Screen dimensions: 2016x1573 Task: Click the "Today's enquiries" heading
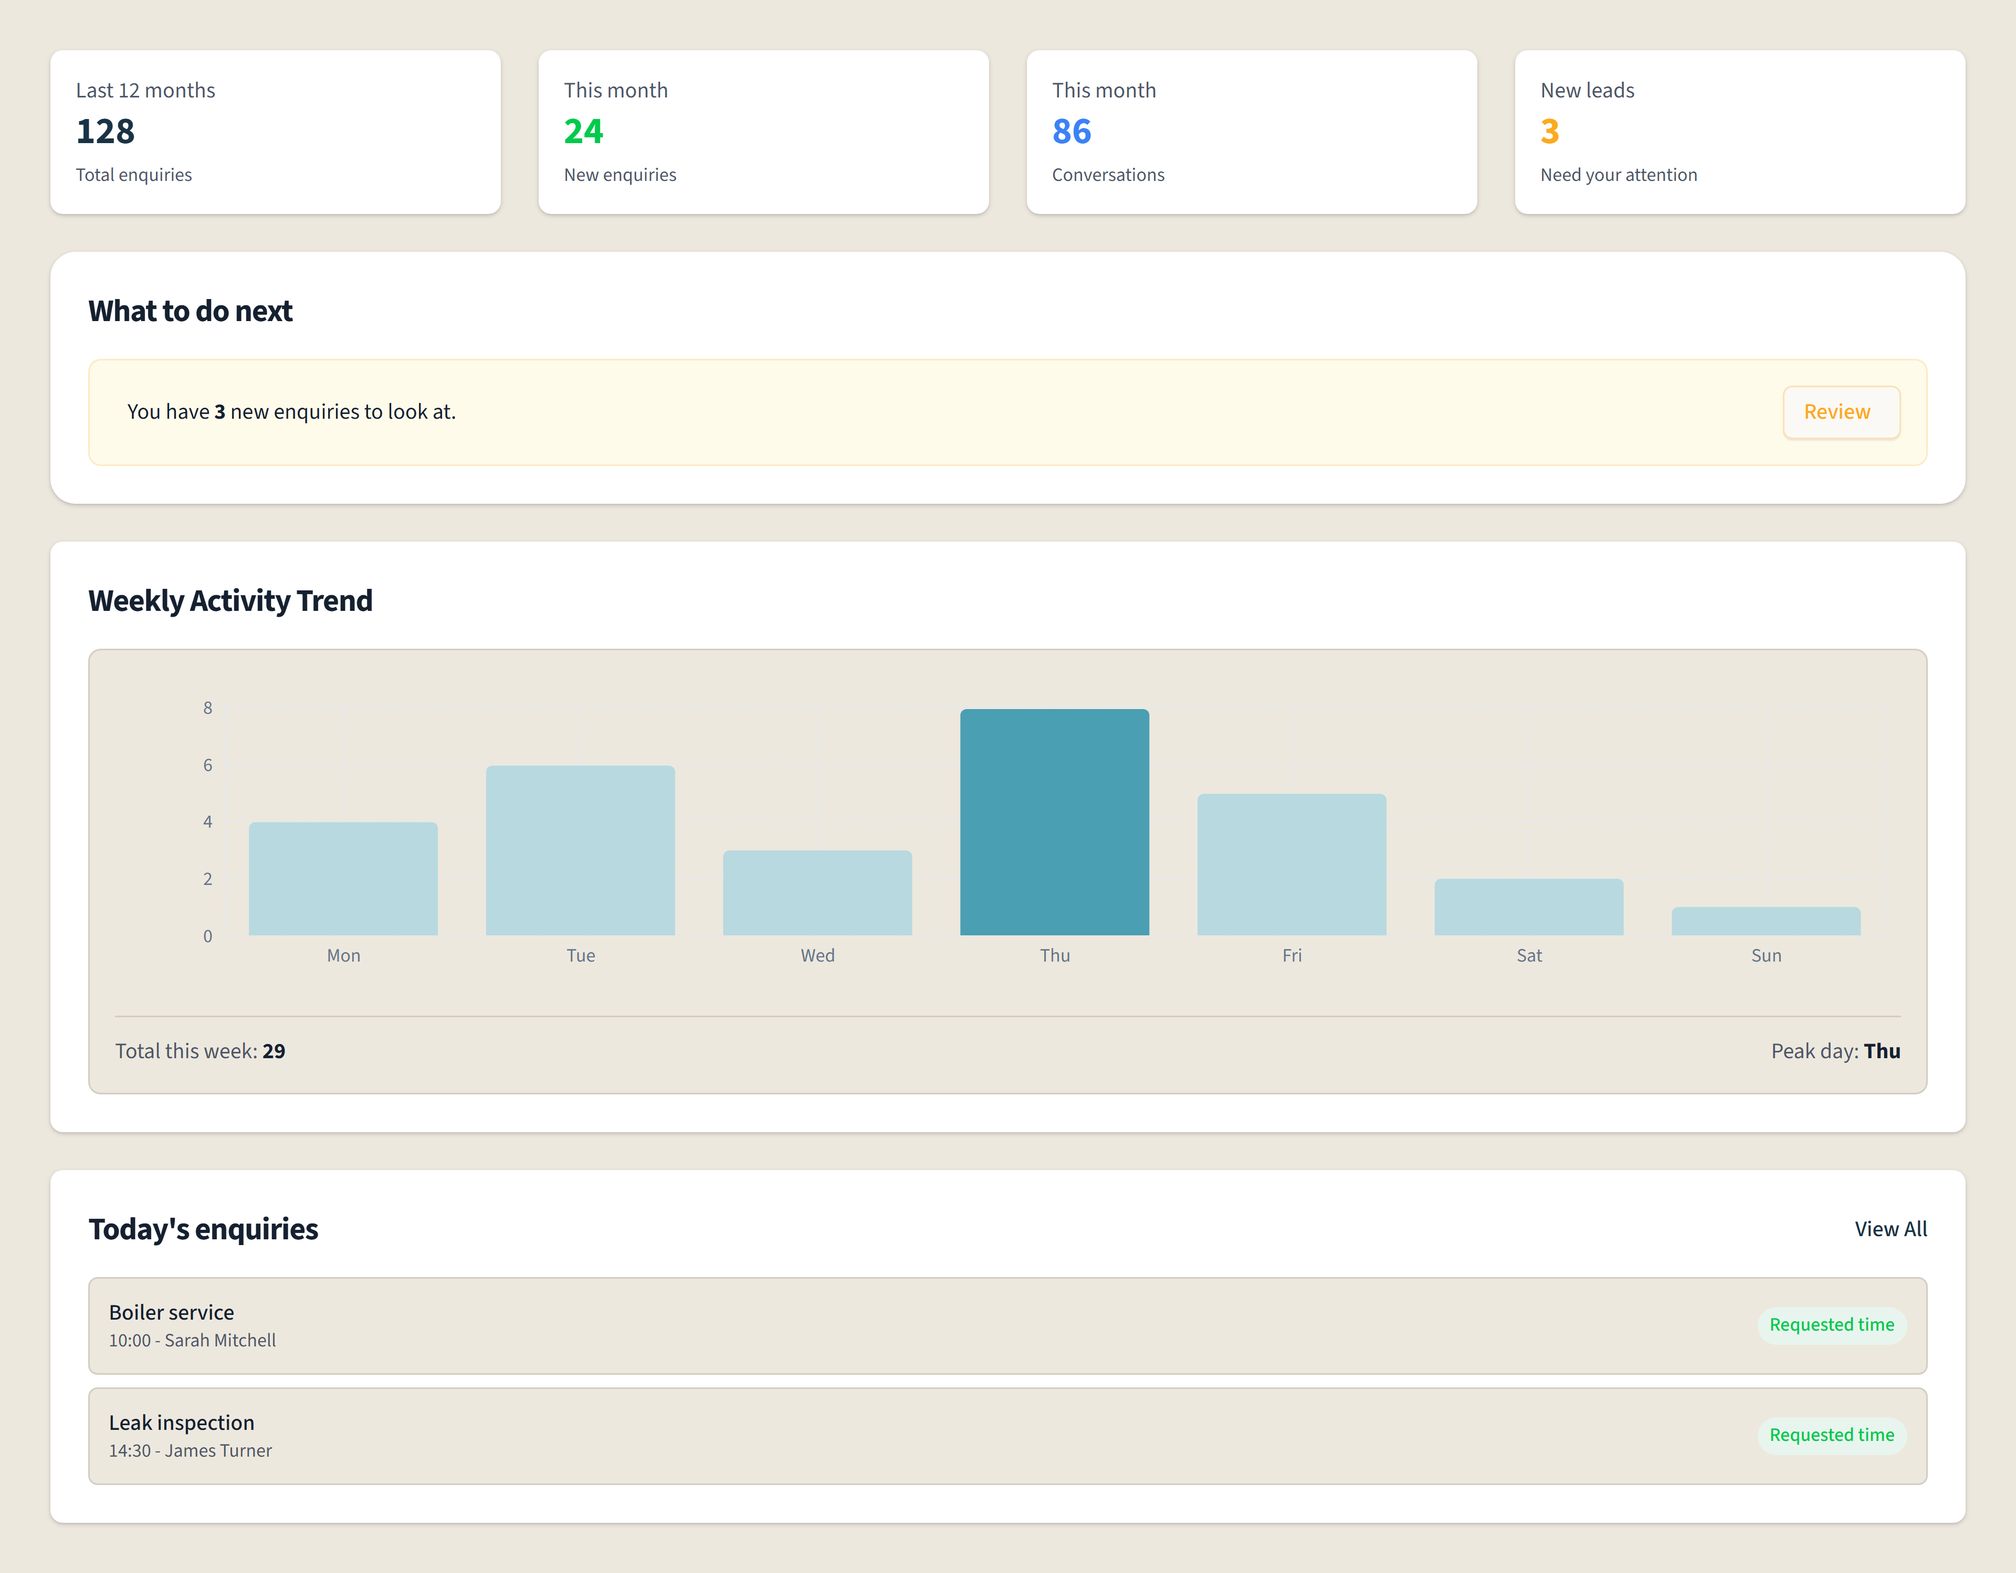203,1229
